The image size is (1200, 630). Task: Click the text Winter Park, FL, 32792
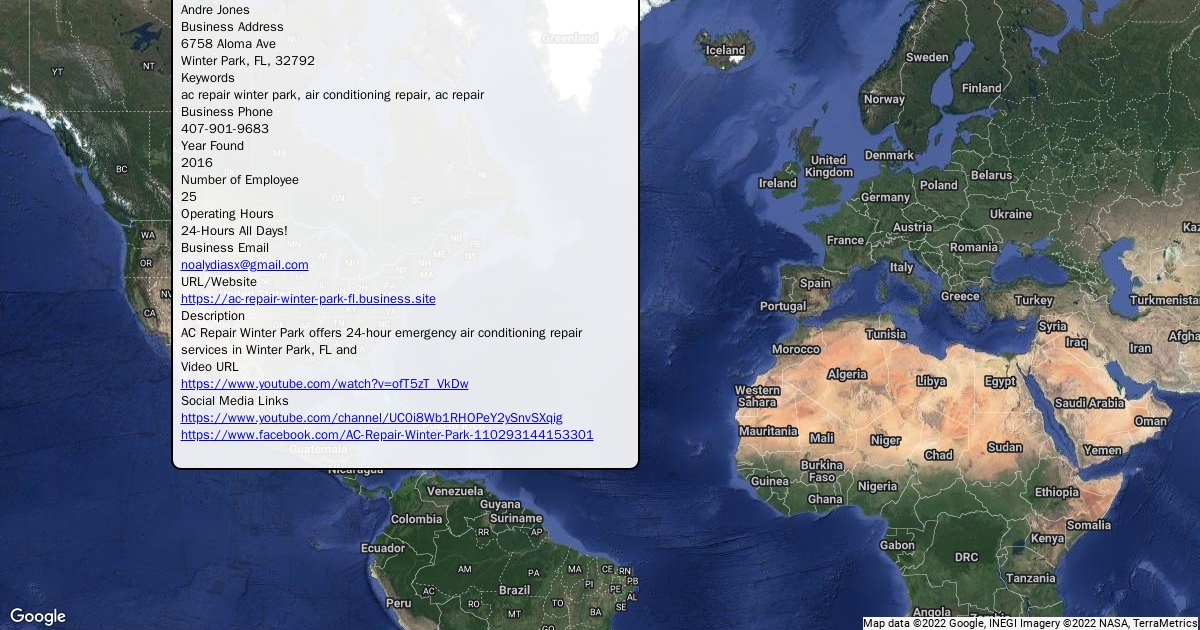(248, 61)
